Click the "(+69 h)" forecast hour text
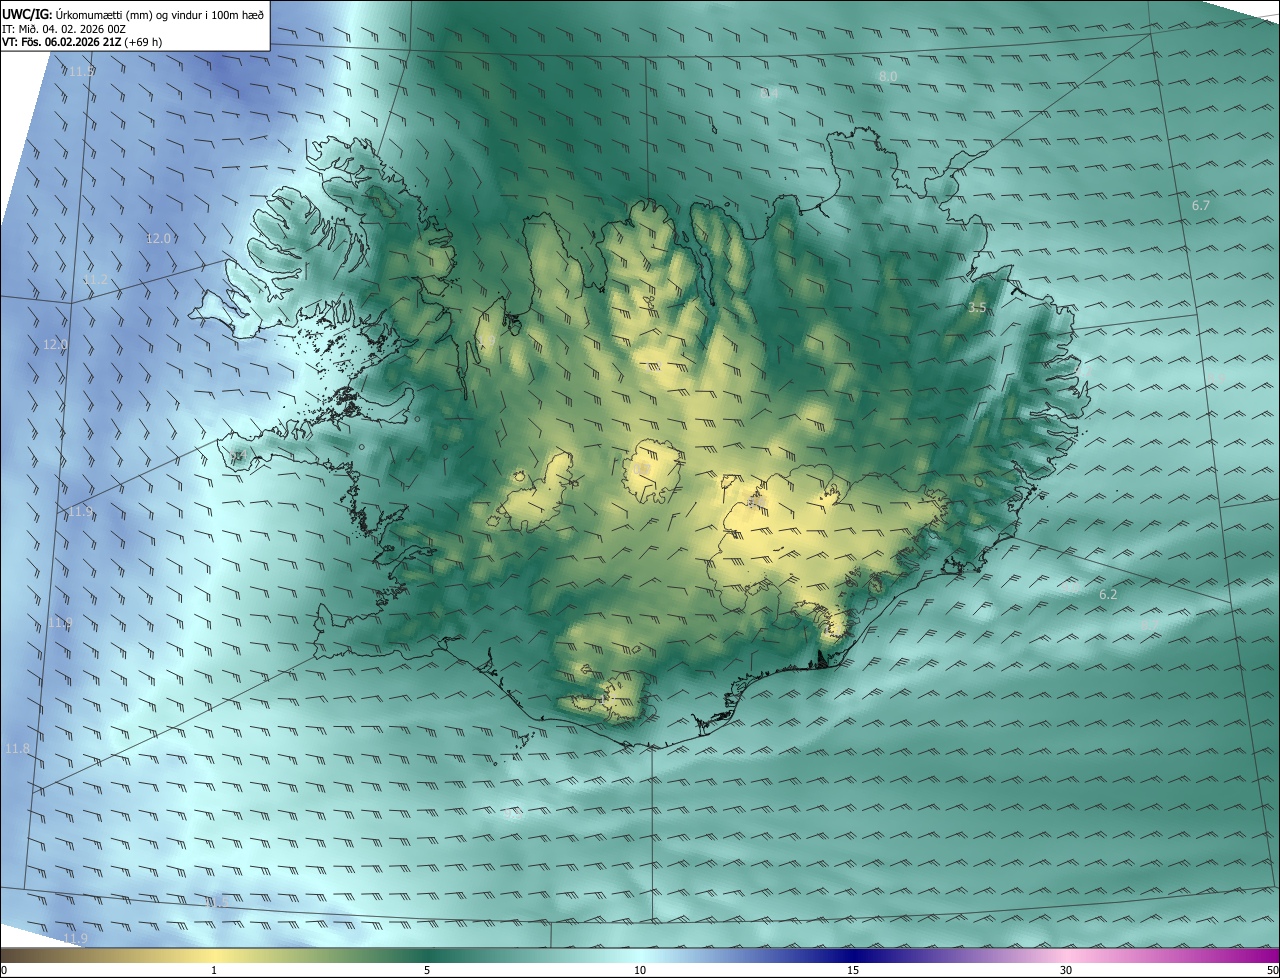The height and width of the screenshot is (978, 1280). (x=144, y=42)
